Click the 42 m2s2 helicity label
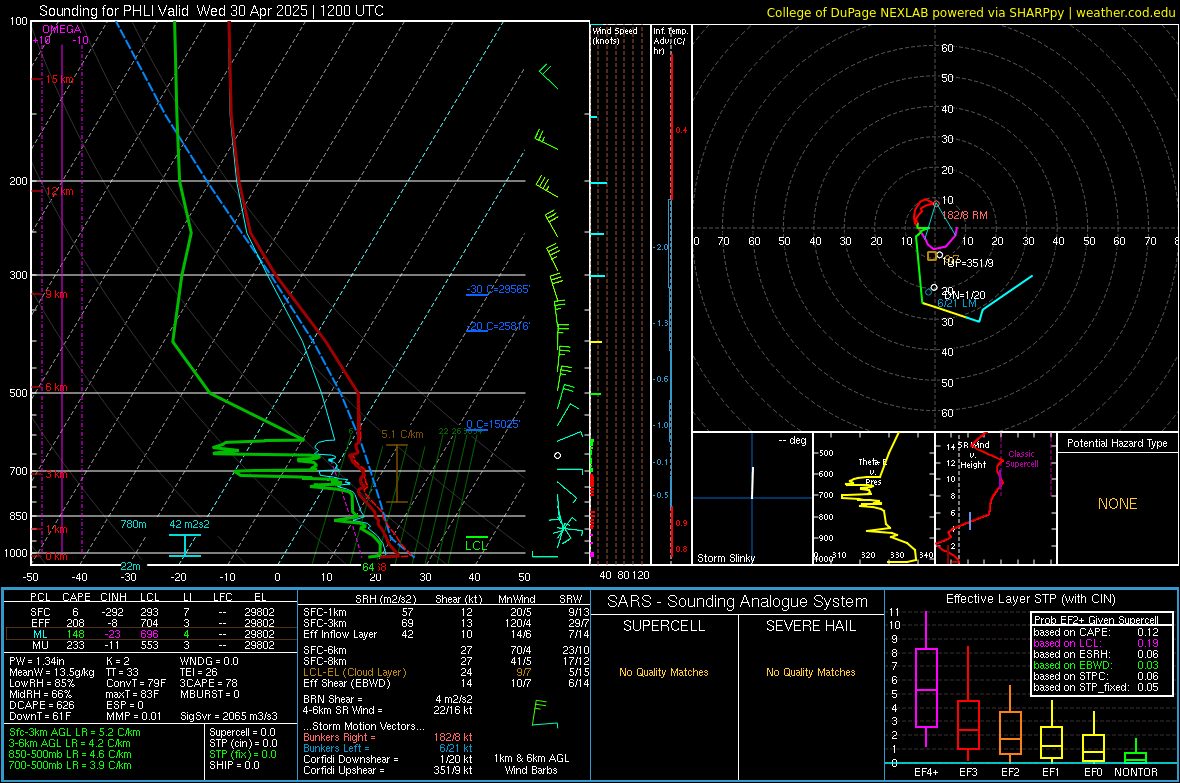 click(x=190, y=524)
